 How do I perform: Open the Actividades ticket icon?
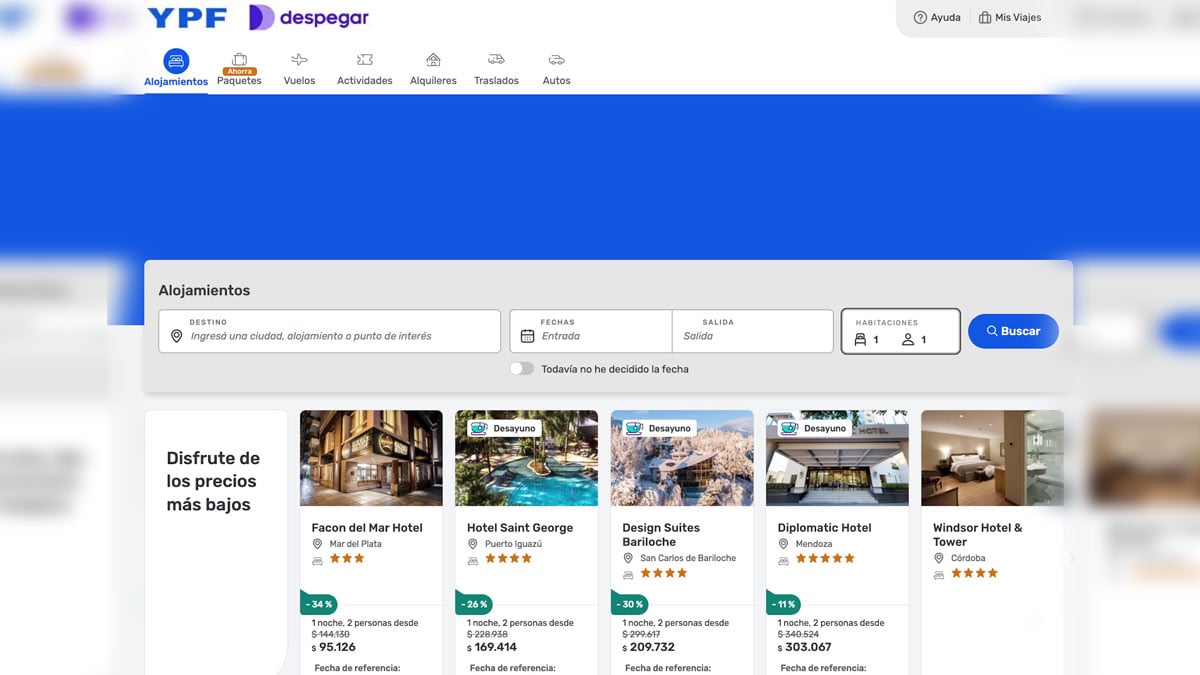coord(365,60)
